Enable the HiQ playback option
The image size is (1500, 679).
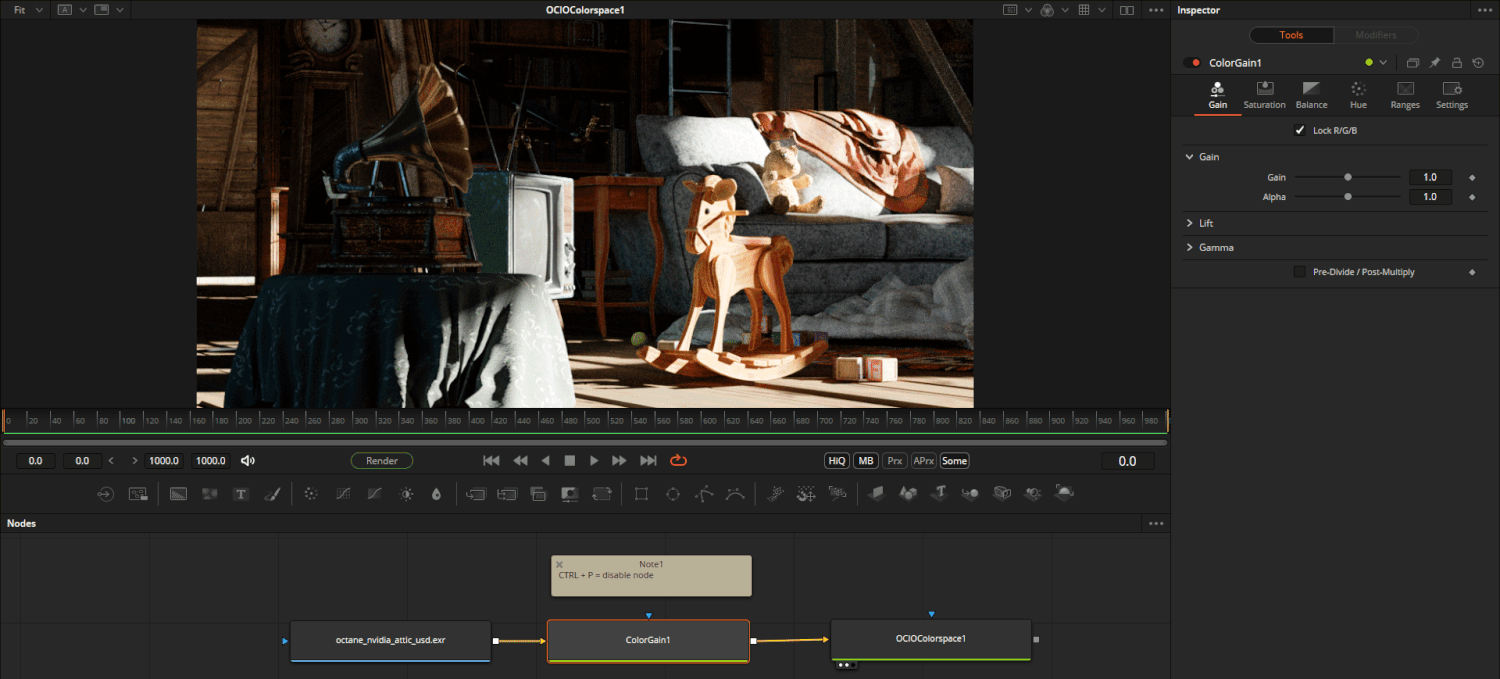click(836, 460)
